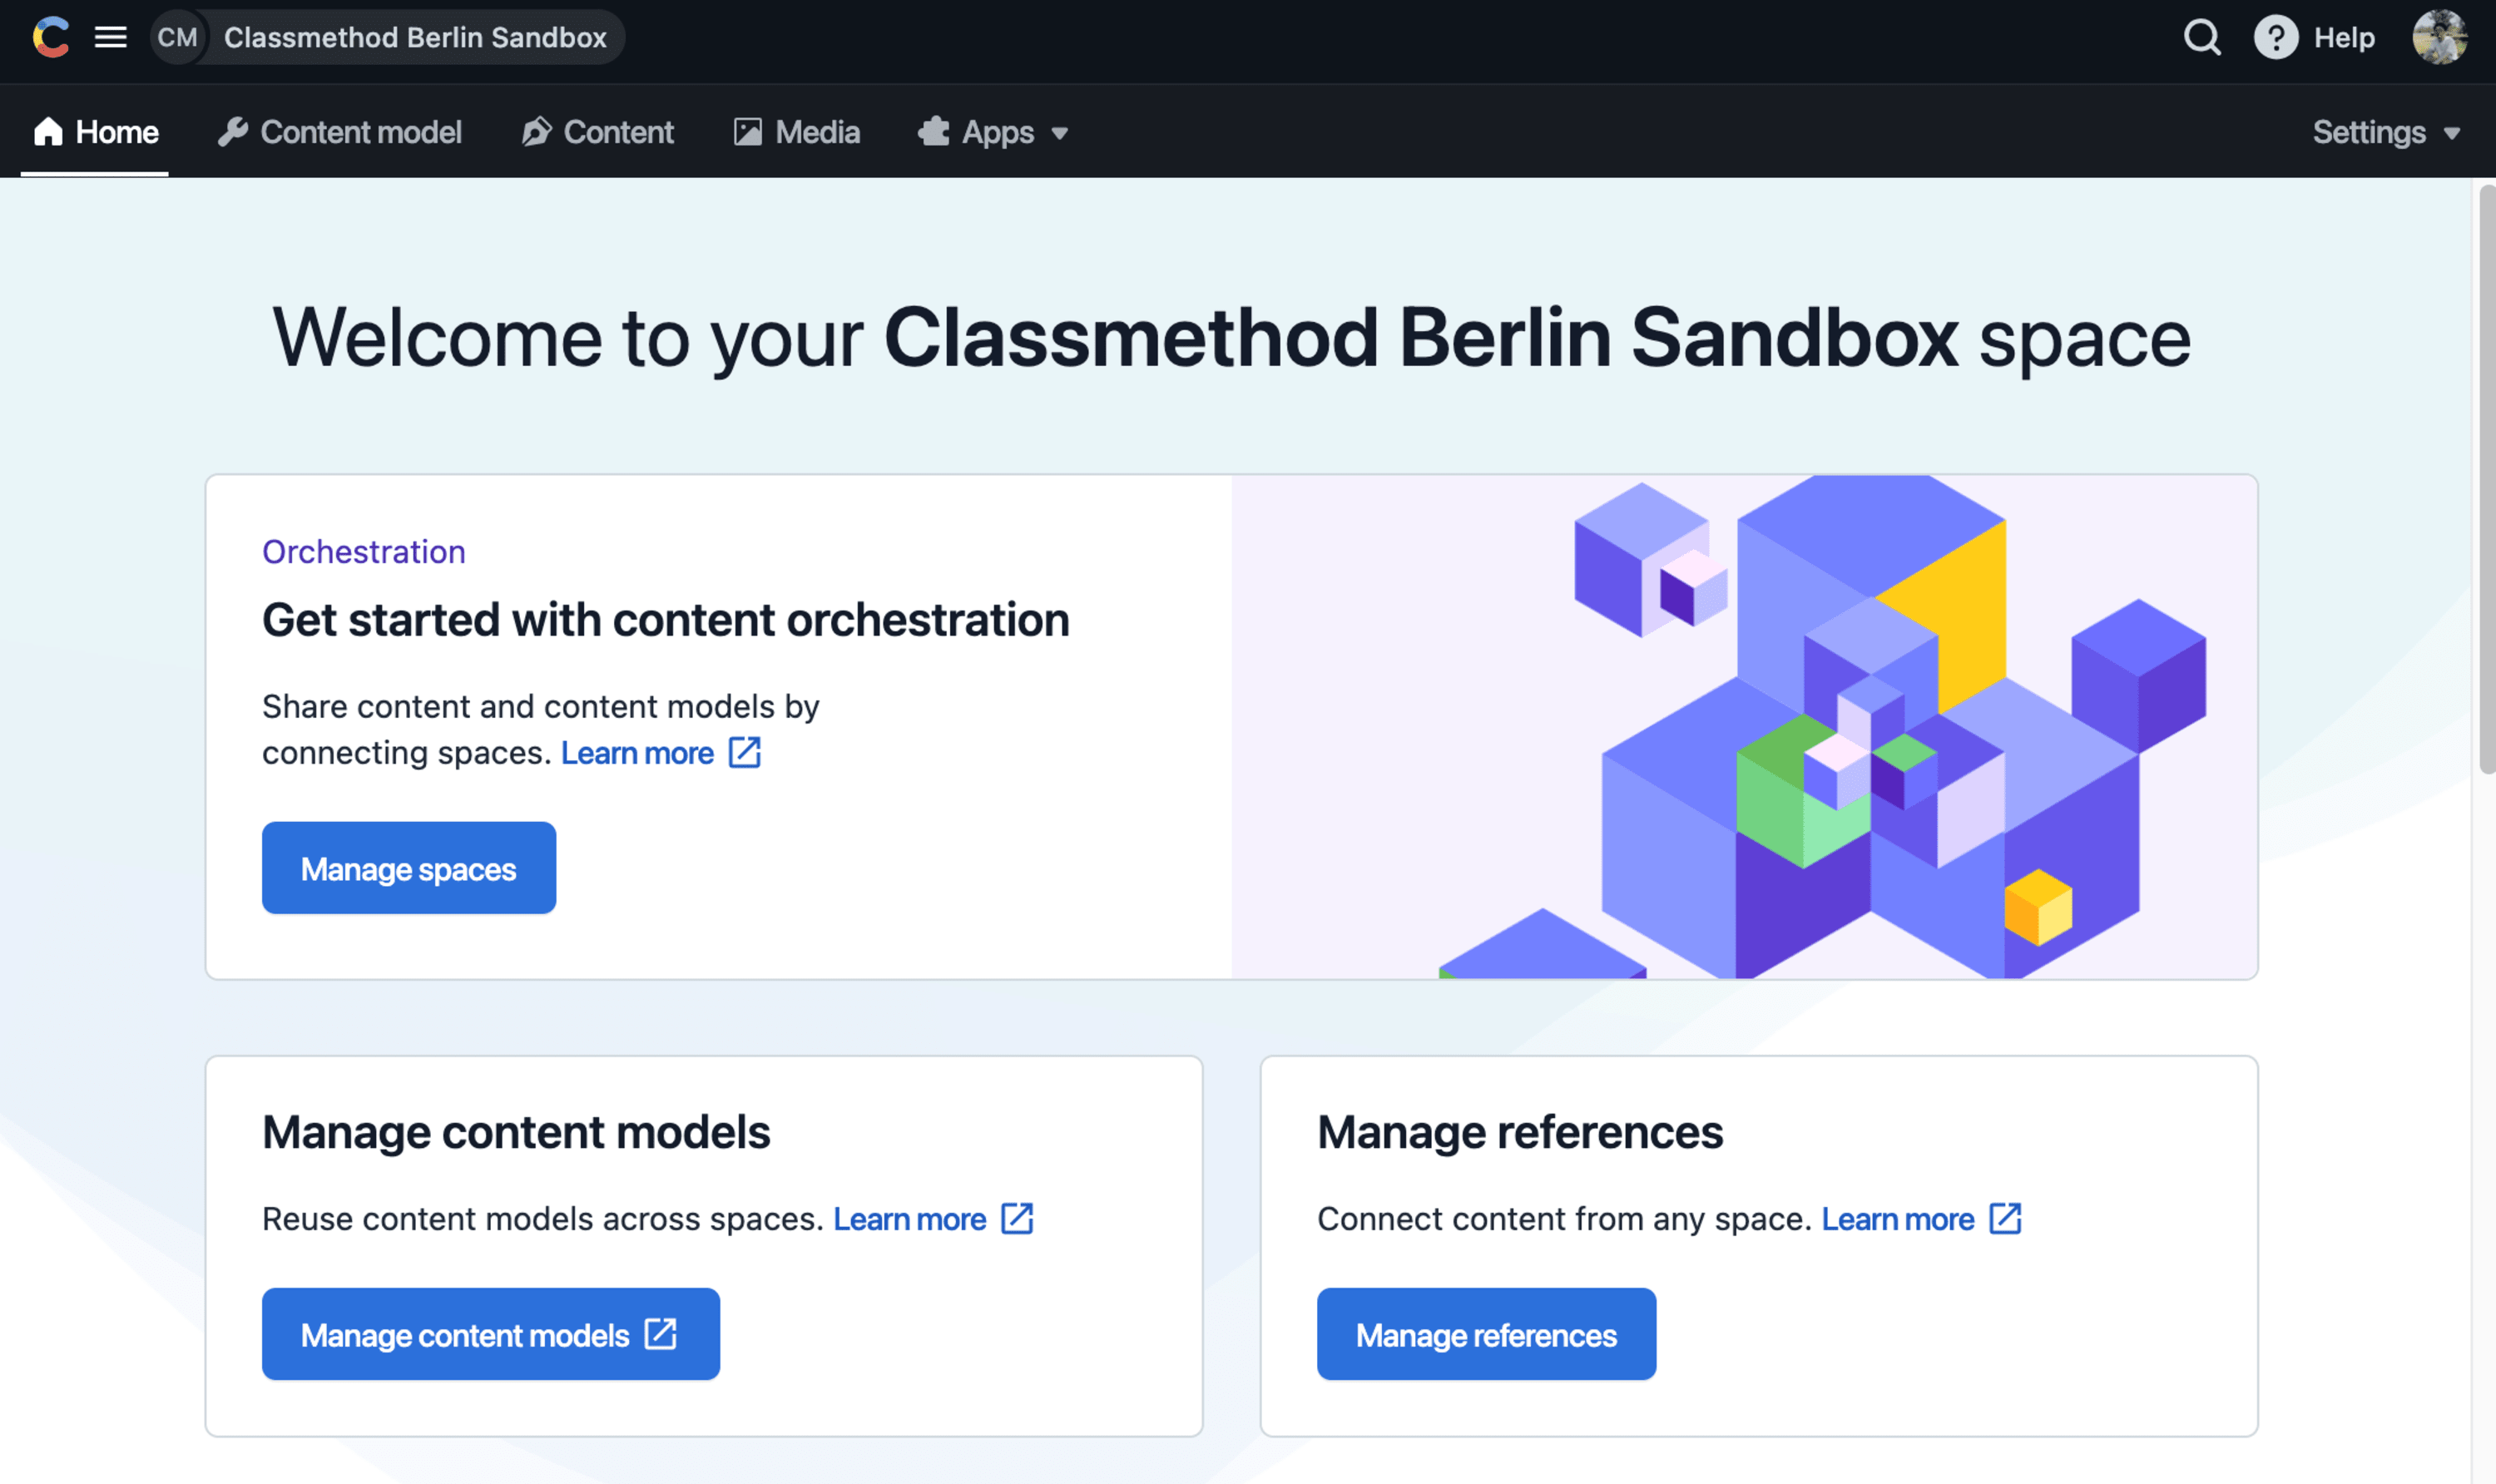Expand the Apps dropdown arrow
Viewport: 2496px width, 1484px height.
1059,133
